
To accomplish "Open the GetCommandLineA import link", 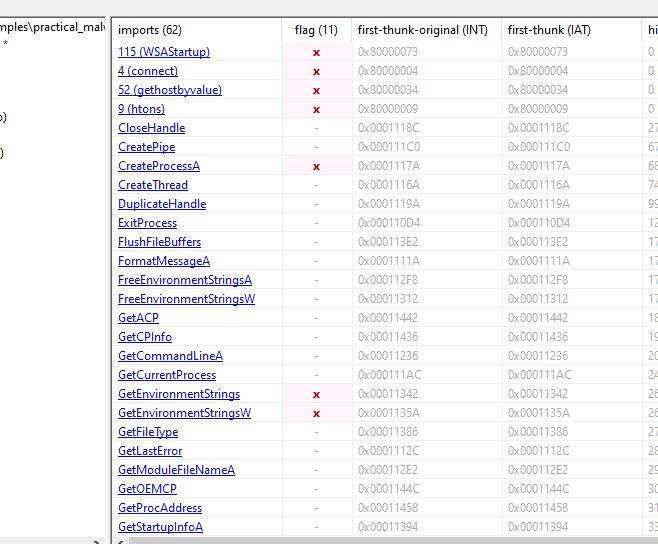I will coord(170,356).
